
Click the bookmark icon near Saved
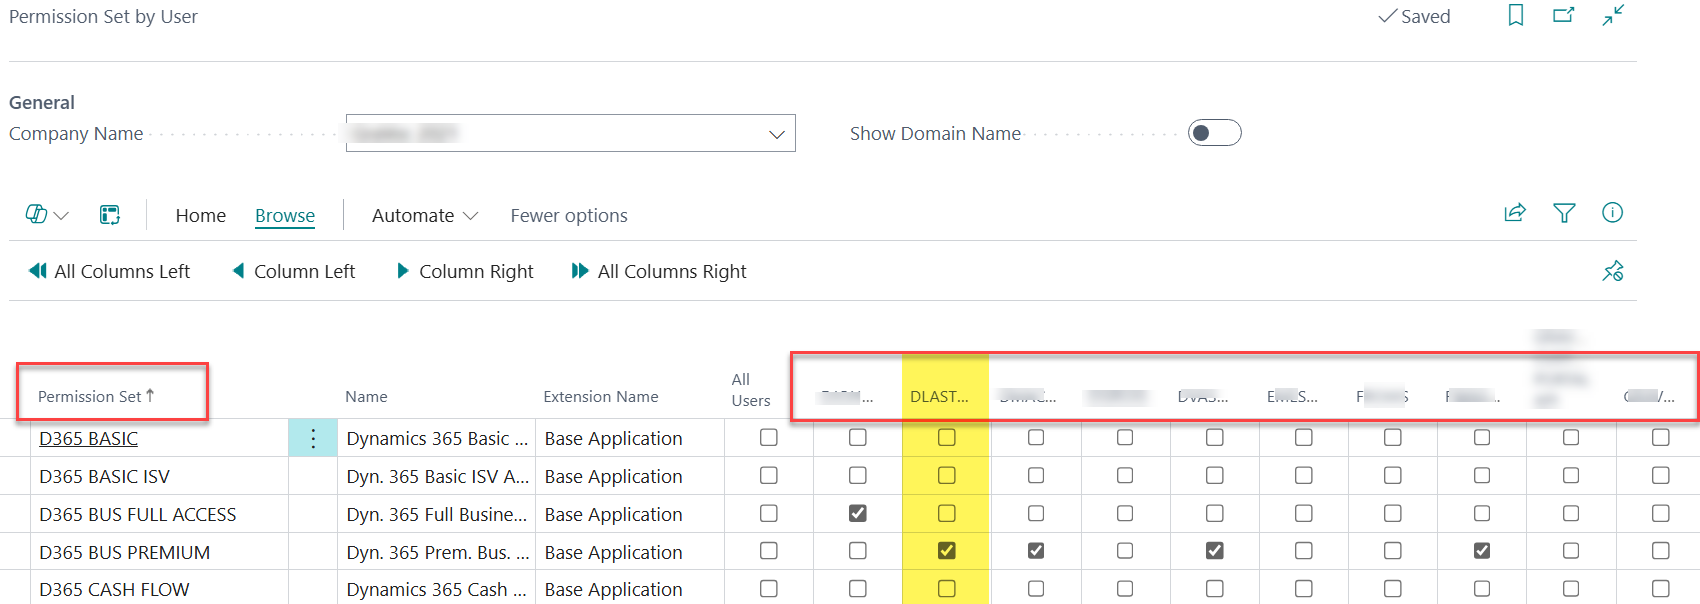coord(1516,15)
